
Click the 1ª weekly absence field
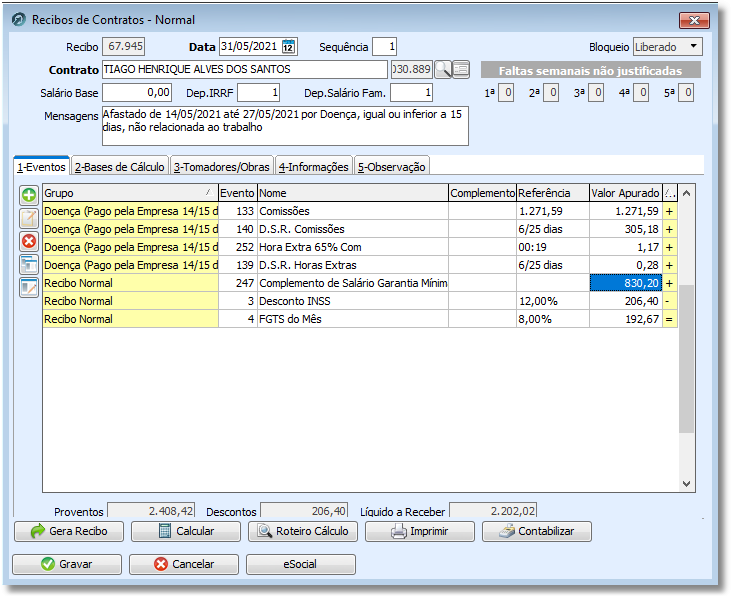[x=507, y=92]
